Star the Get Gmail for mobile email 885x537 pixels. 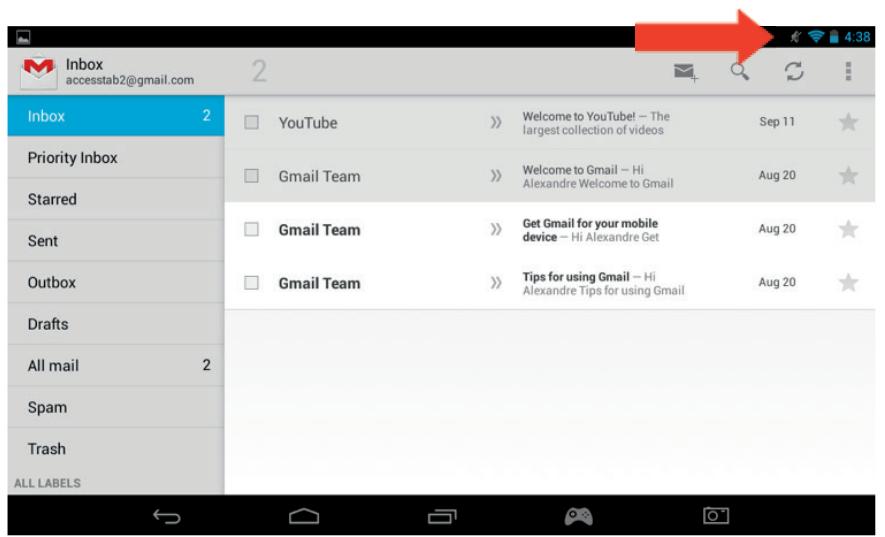point(848,229)
